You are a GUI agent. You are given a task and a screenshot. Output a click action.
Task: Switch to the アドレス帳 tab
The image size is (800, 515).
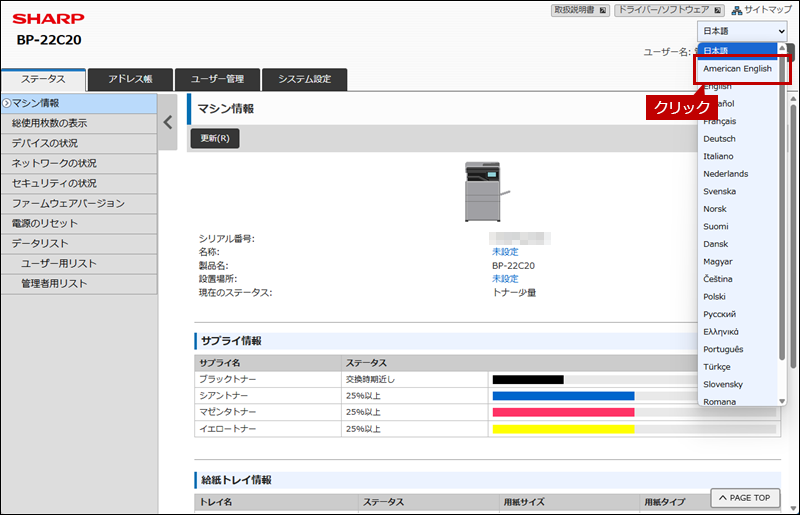point(130,80)
